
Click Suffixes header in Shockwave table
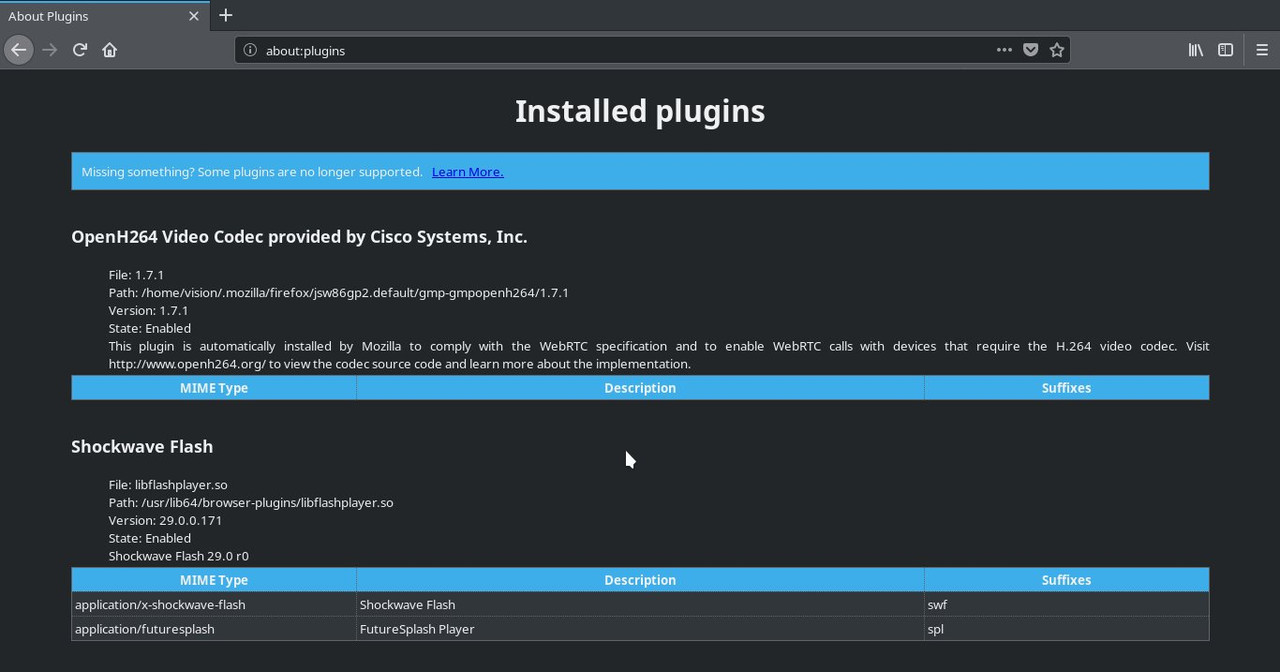[1066, 580]
